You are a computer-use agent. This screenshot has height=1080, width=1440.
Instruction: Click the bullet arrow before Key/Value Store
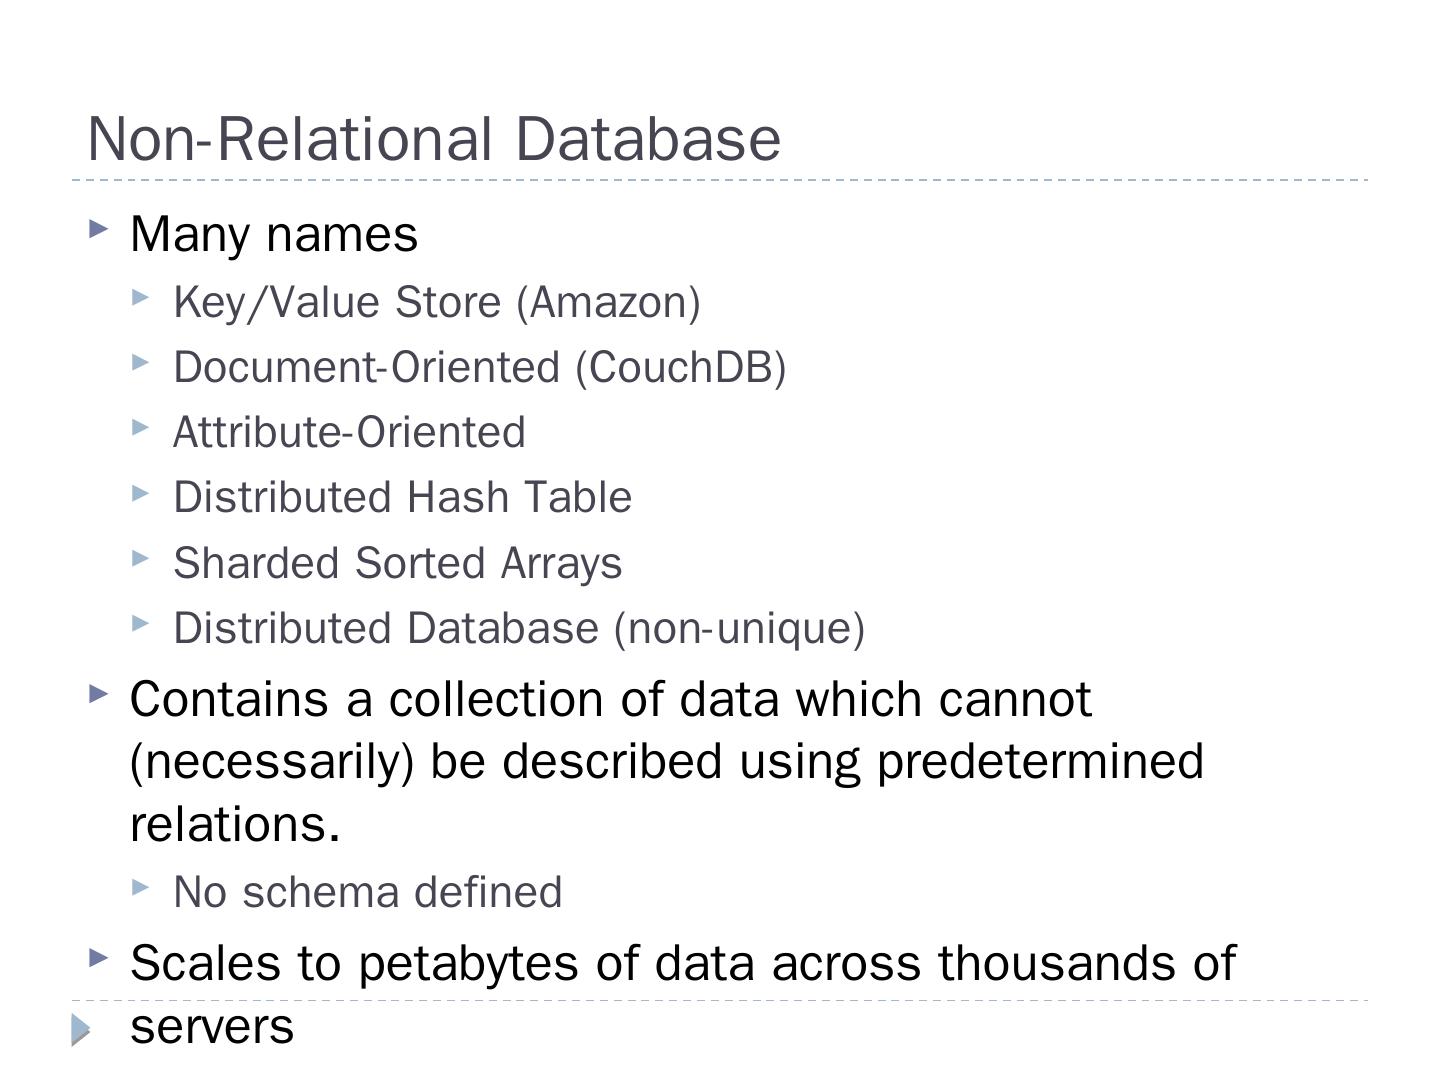(x=140, y=297)
